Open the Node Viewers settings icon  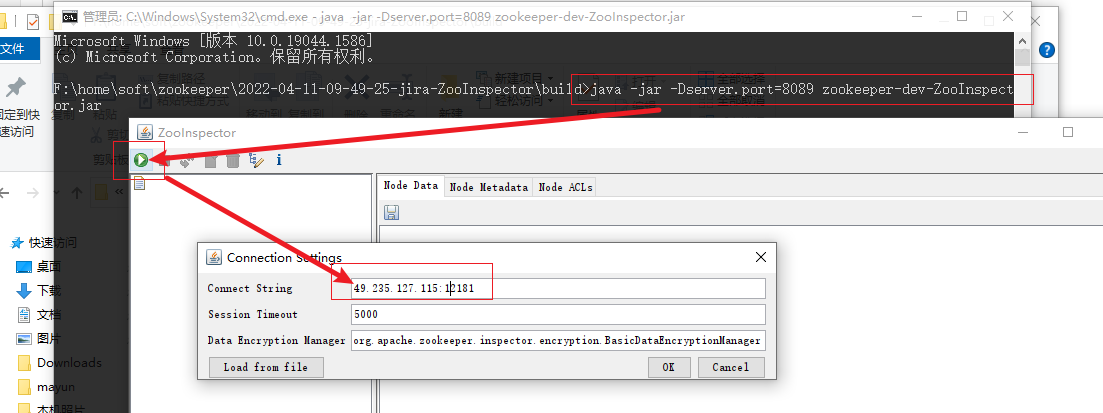tap(256, 161)
